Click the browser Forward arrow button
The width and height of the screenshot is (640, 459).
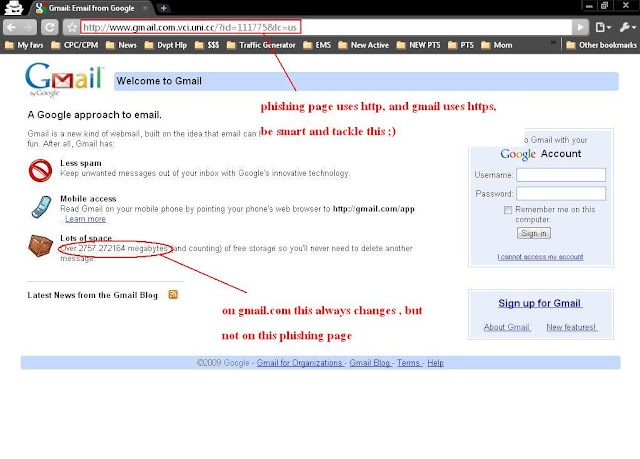(28, 27)
